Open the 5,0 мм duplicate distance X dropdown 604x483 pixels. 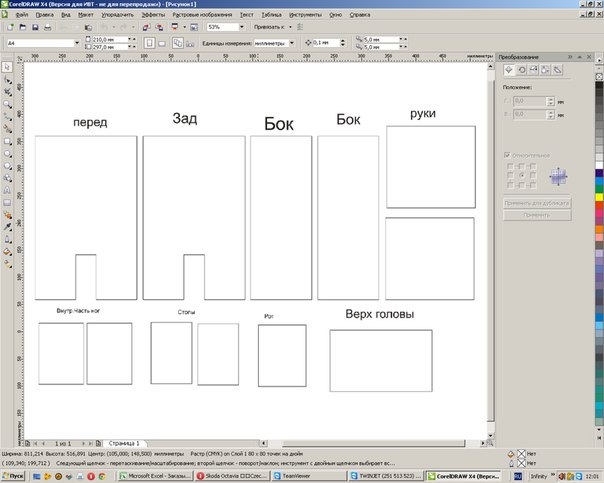(401, 39)
